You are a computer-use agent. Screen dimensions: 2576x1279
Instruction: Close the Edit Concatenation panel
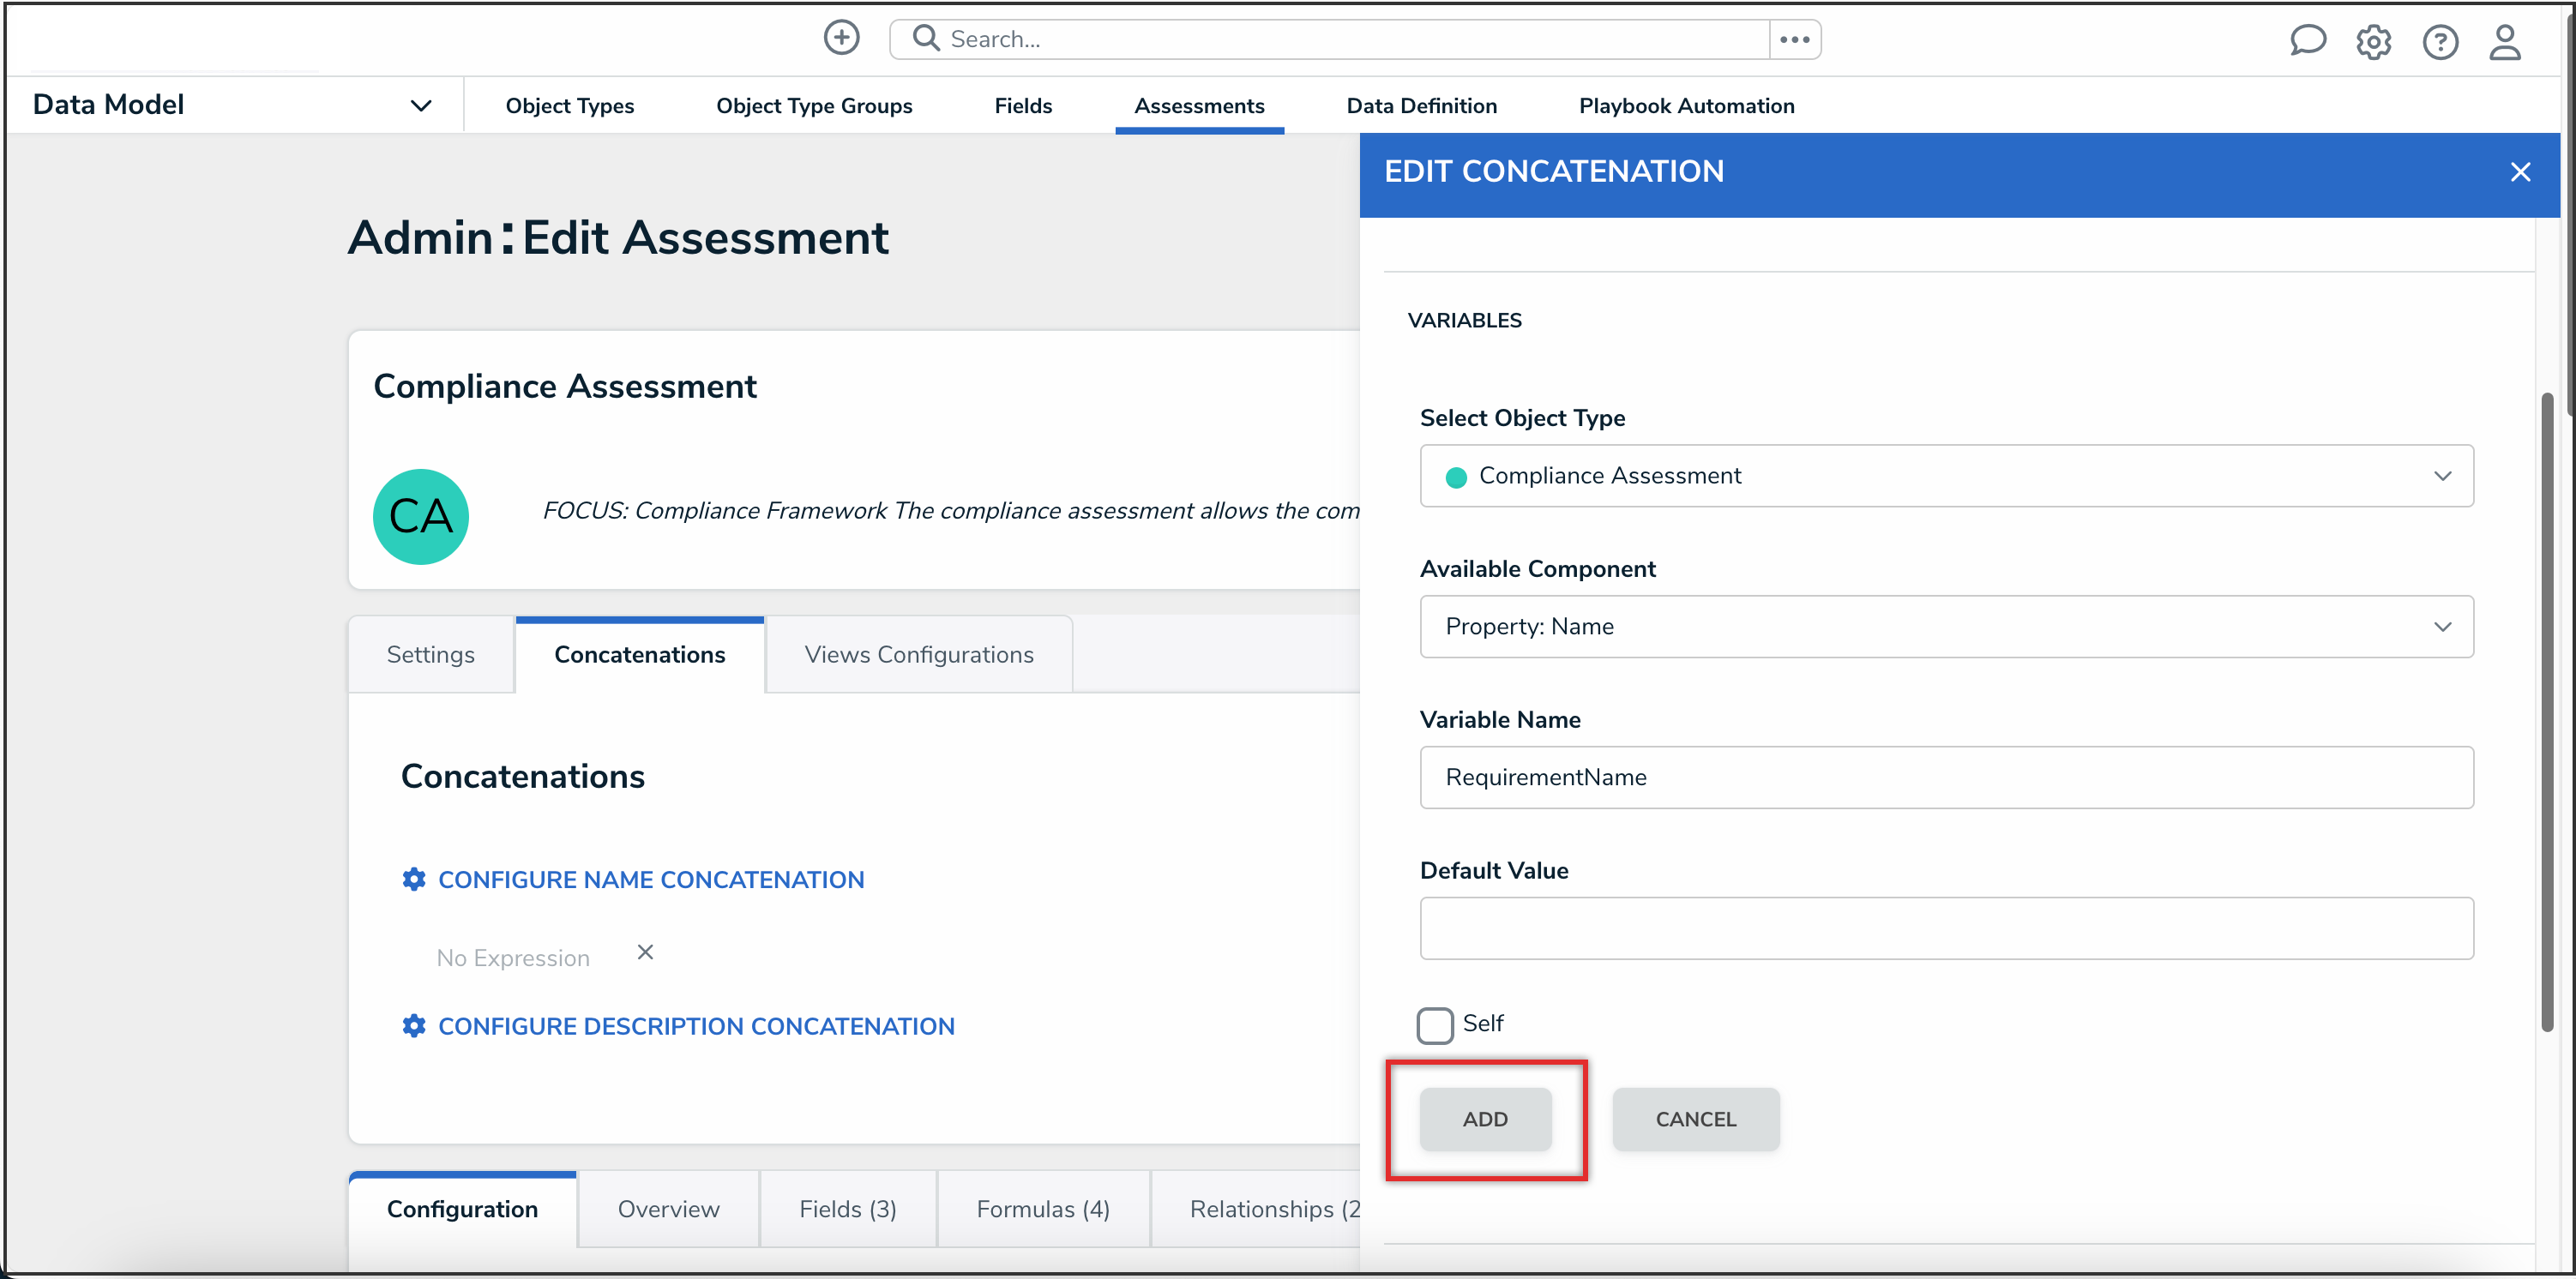[2519, 172]
